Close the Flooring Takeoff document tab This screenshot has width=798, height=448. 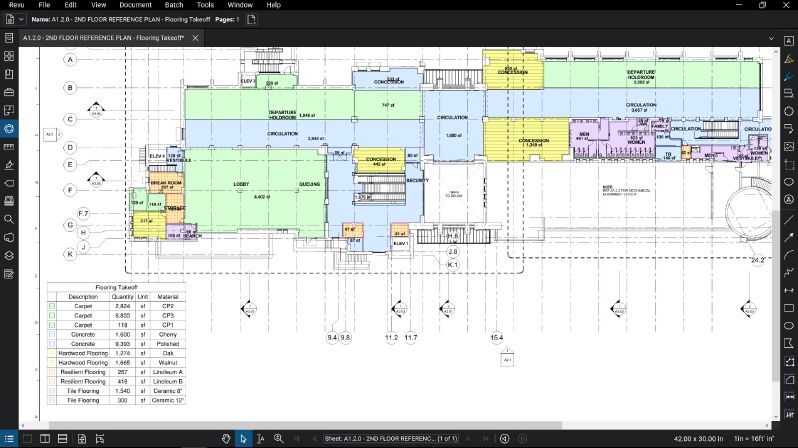(195, 38)
